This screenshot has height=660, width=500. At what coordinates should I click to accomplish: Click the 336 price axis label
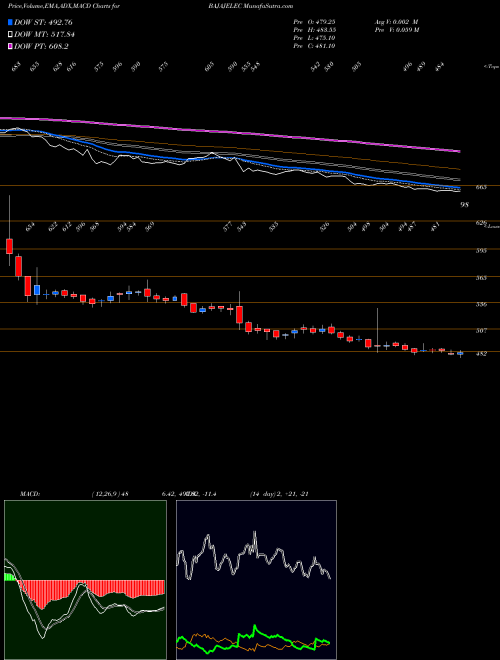click(x=481, y=304)
